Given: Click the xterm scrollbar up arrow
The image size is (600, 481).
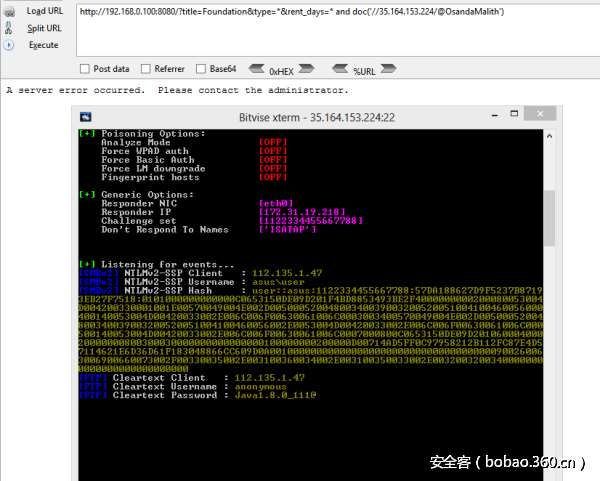Looking at the screenshot, I should 547,136.
